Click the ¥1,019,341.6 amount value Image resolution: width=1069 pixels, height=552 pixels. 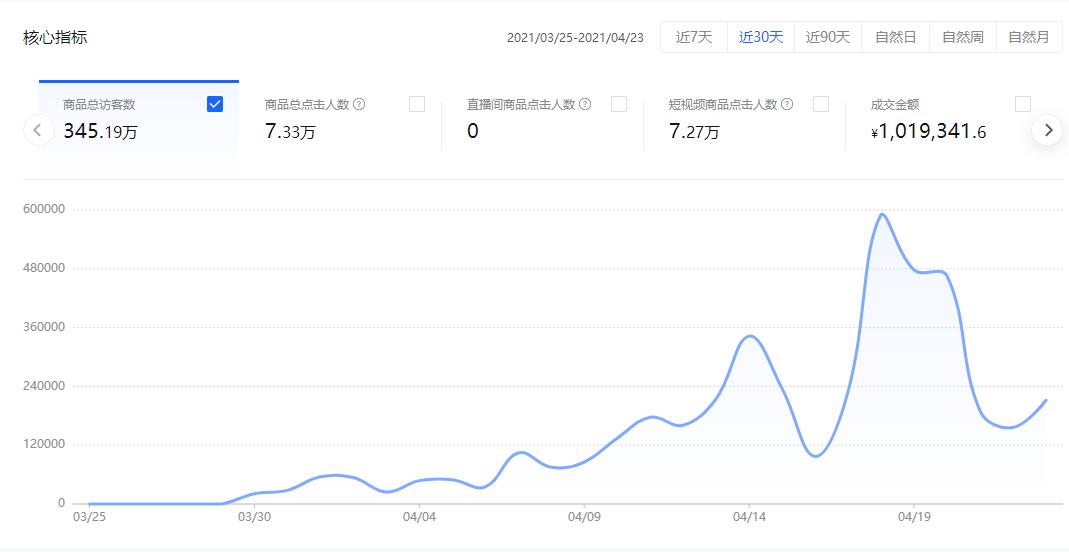929,132
